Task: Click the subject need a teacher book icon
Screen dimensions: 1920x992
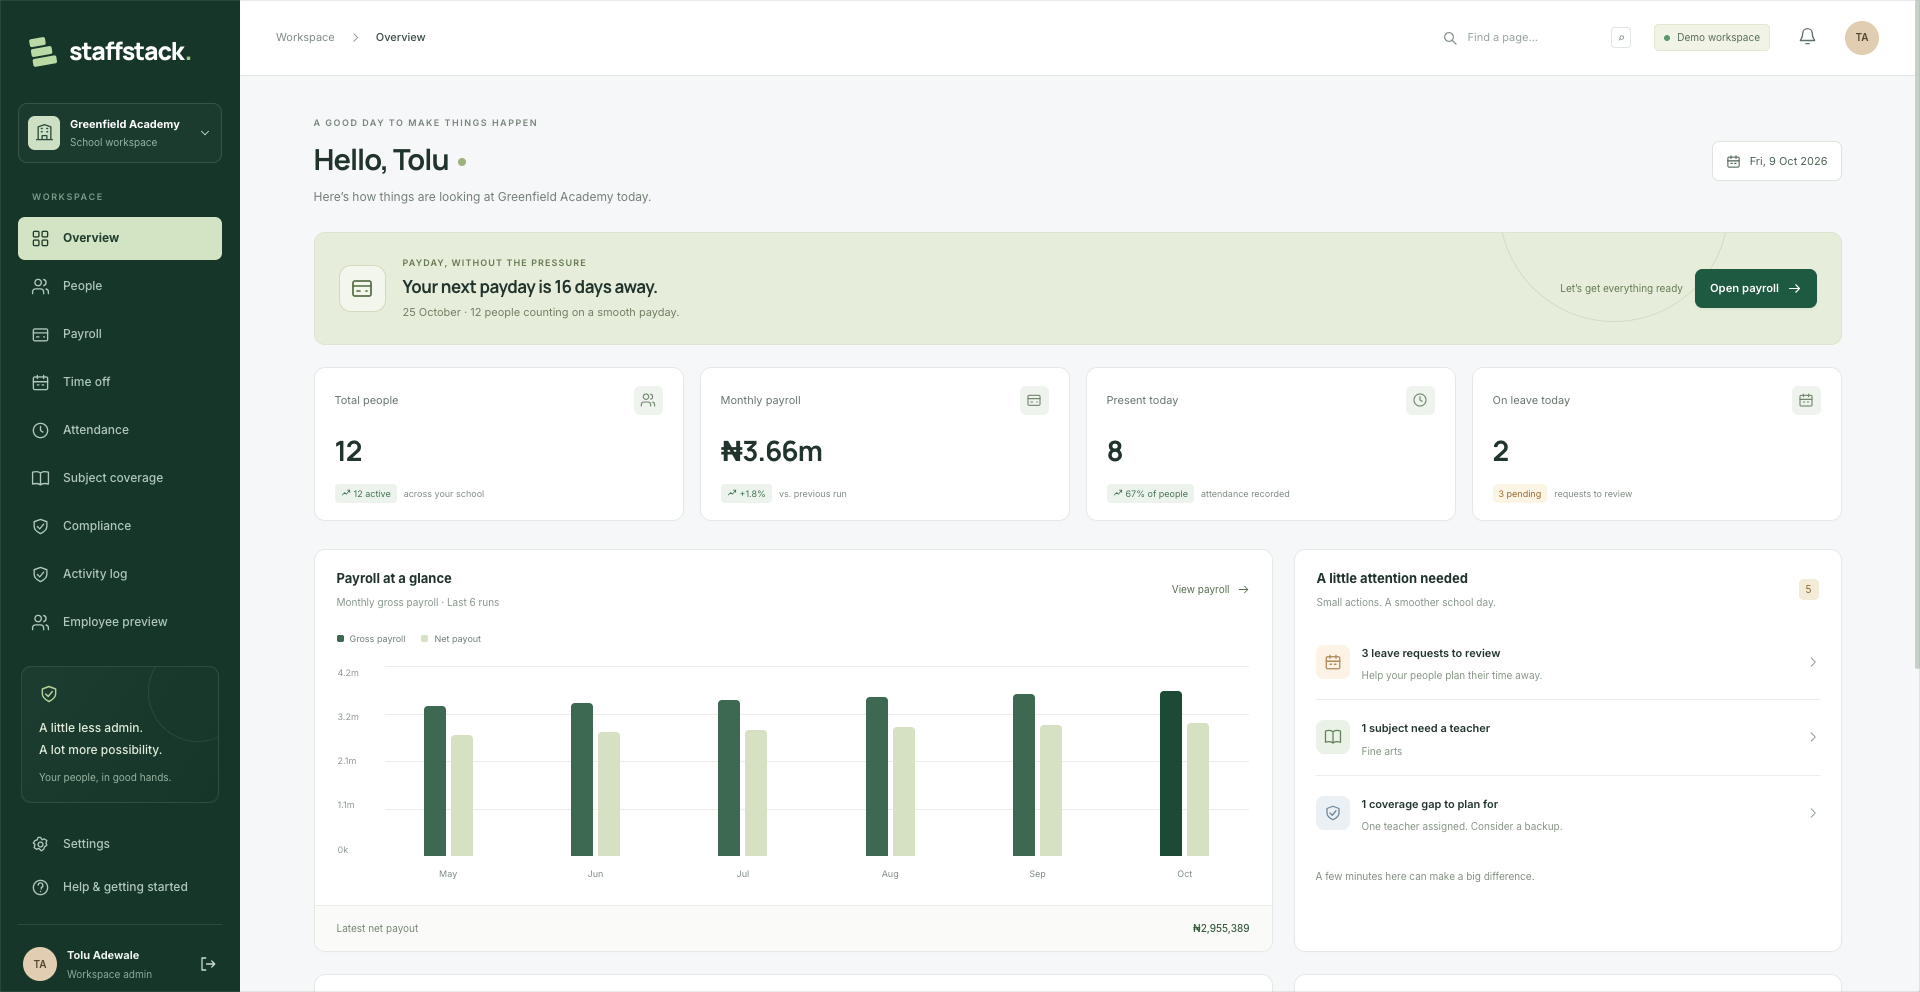Action: [1333, 737]
